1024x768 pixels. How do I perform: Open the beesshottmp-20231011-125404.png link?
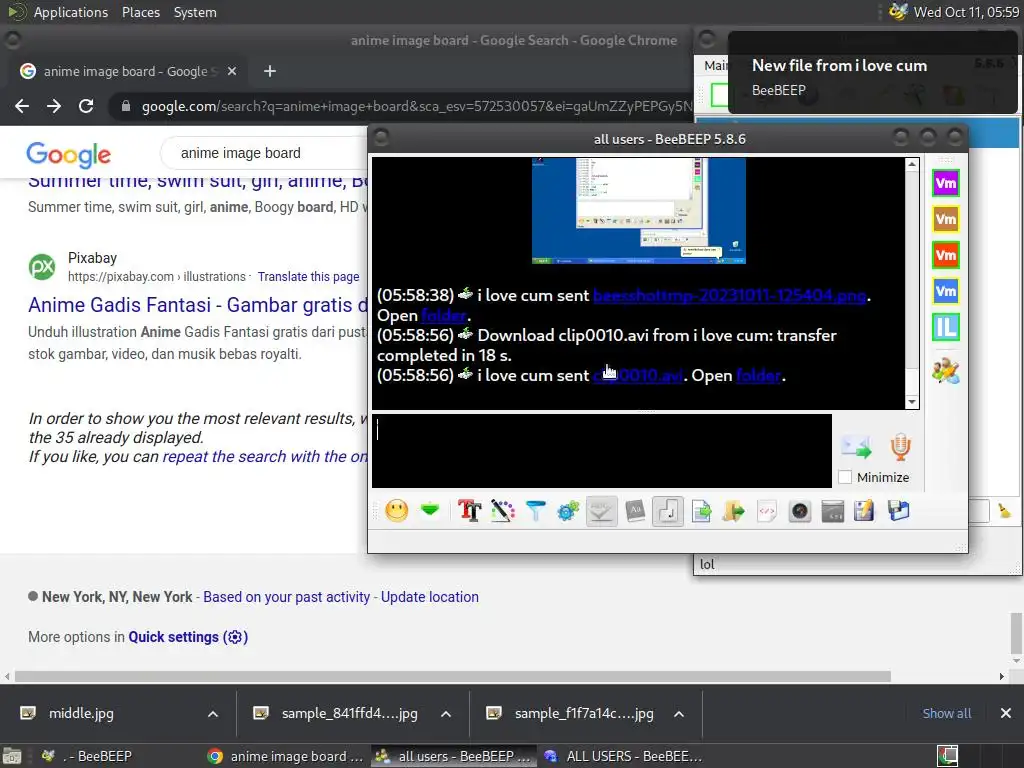[x=729, y=295]
